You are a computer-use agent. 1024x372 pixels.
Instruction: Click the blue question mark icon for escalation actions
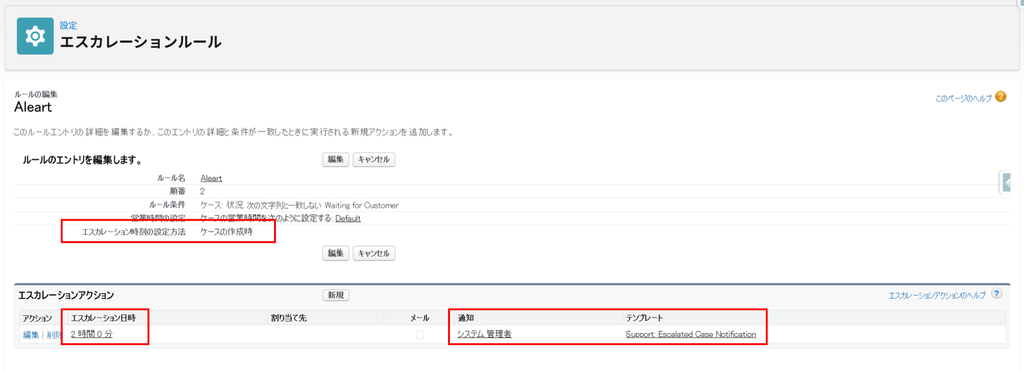996,294
